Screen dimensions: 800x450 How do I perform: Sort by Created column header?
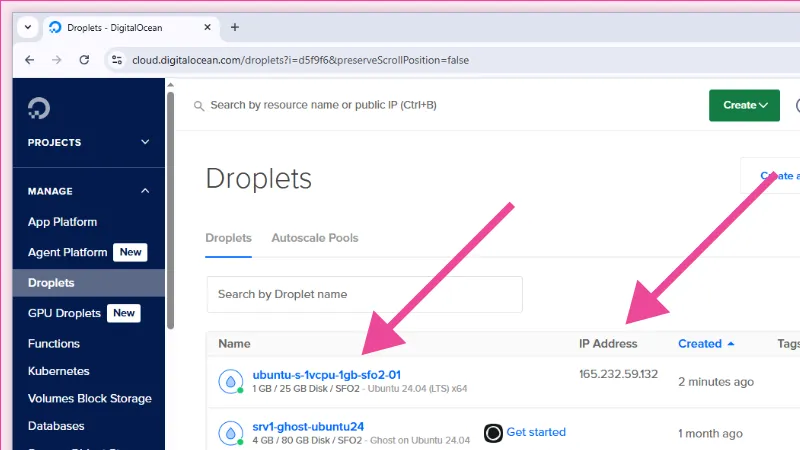(706, 343)
